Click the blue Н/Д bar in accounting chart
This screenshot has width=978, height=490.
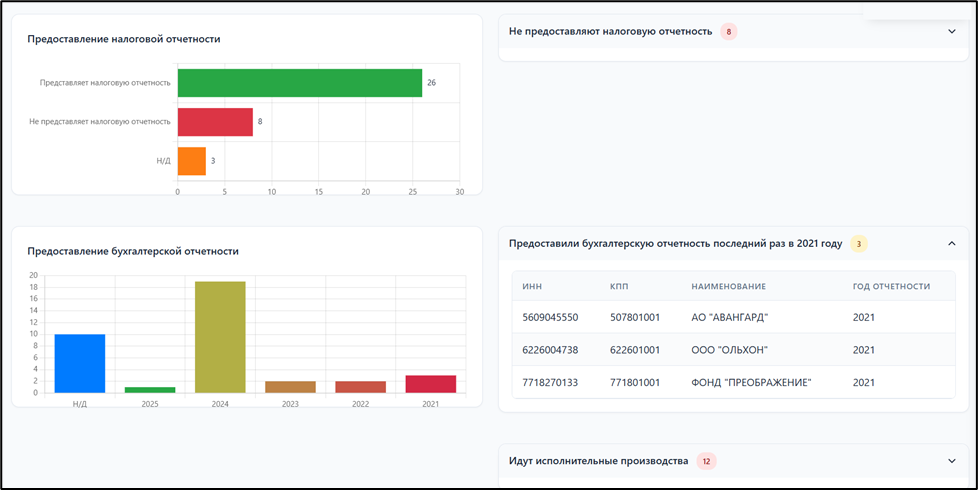click(80, 363)
